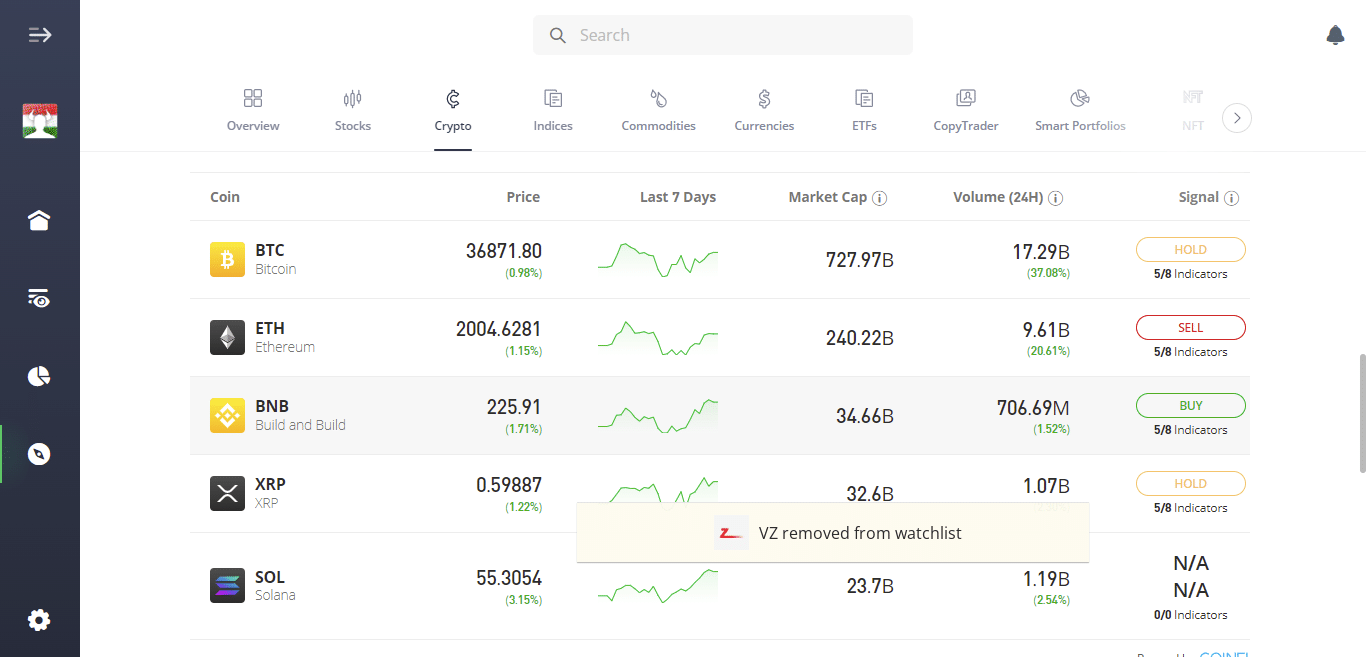The height and width of the screenshot is (657, 1366).
Task: Open the notifications bell
Action: point(1335,35)
